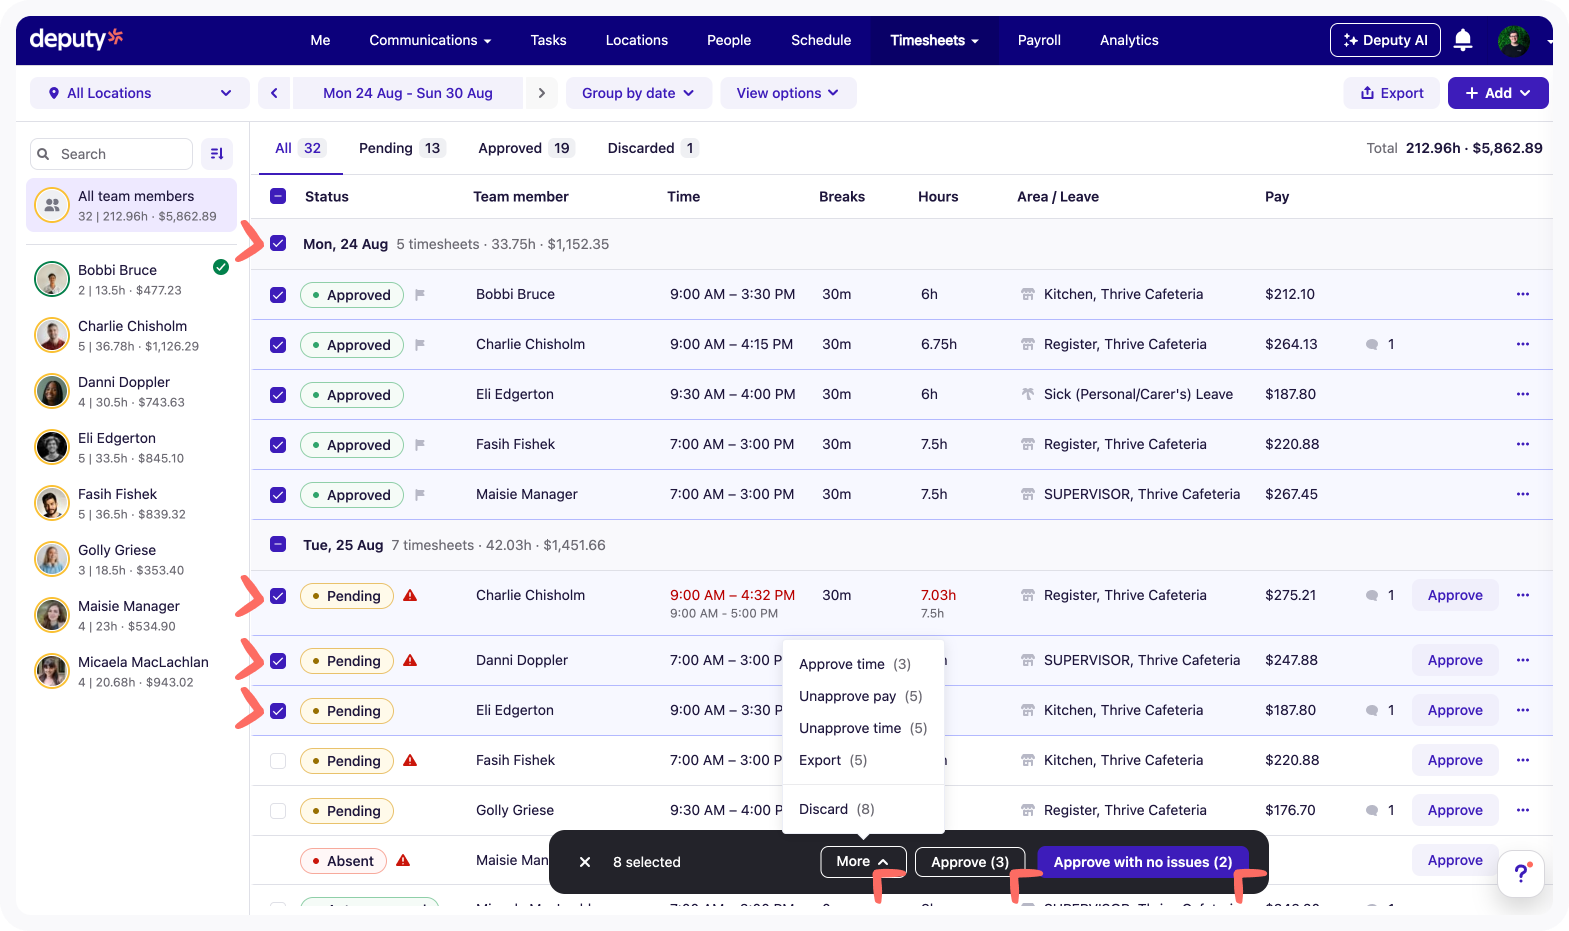This screenshot has width=1569, height=931.
Task: Switch to the Pending tab
Action: click(401, 148)
